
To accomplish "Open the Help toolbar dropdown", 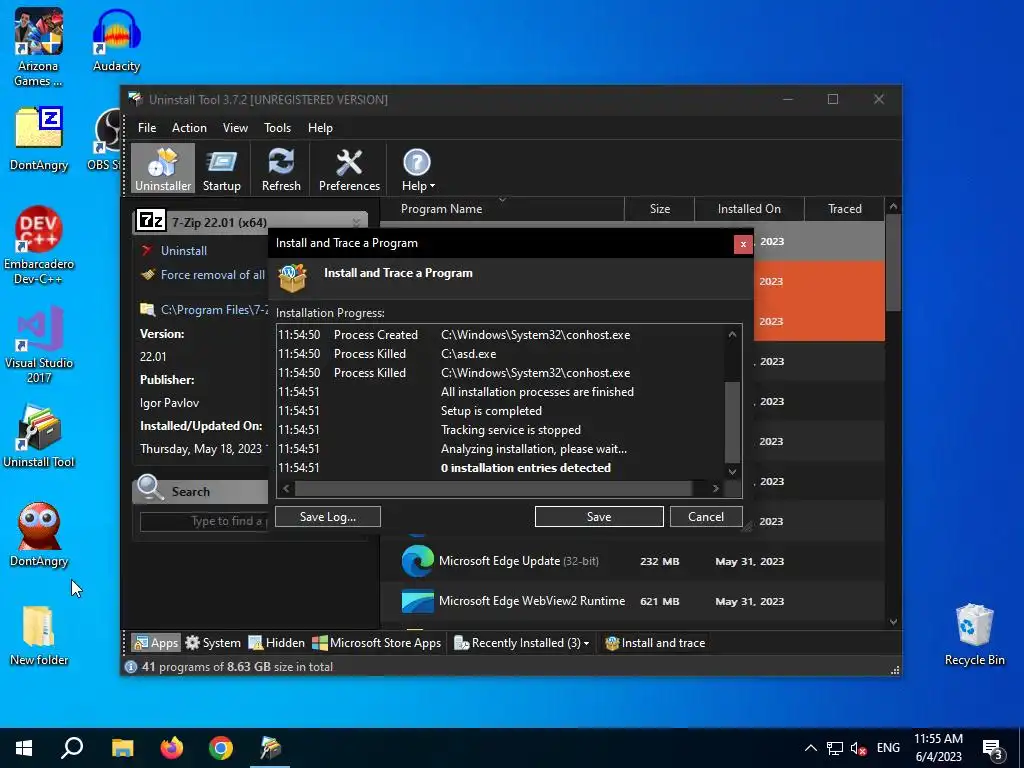I will click(x=417, y=169).
